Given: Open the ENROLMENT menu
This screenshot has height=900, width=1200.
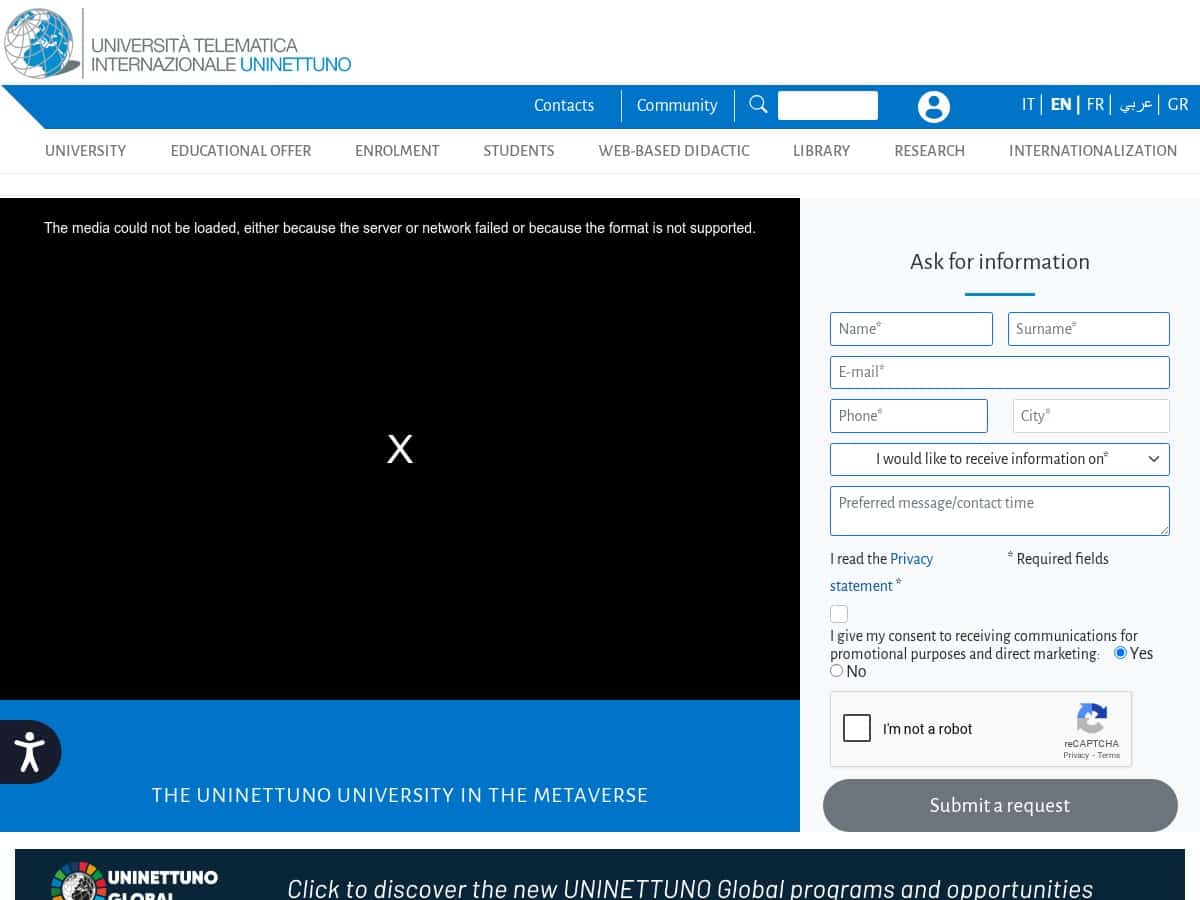Looking at the screenshot, I should tap(397, 151).
